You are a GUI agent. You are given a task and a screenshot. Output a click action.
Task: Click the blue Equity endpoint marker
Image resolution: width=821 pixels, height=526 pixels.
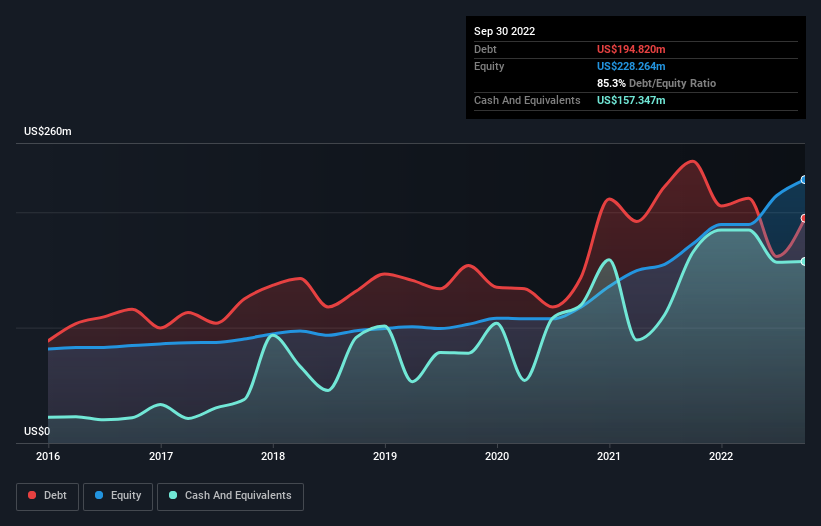click(804, 180)
